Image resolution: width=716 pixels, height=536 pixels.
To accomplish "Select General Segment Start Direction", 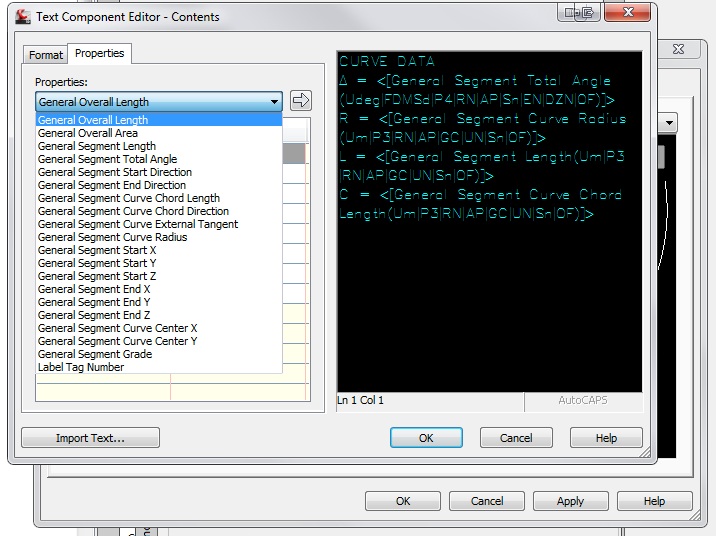I will coord(158,172).
